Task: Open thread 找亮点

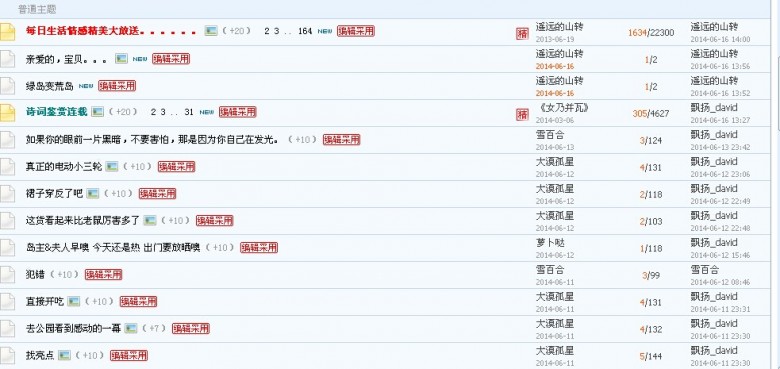Action: pyautogui.click(x=40, y=356)
